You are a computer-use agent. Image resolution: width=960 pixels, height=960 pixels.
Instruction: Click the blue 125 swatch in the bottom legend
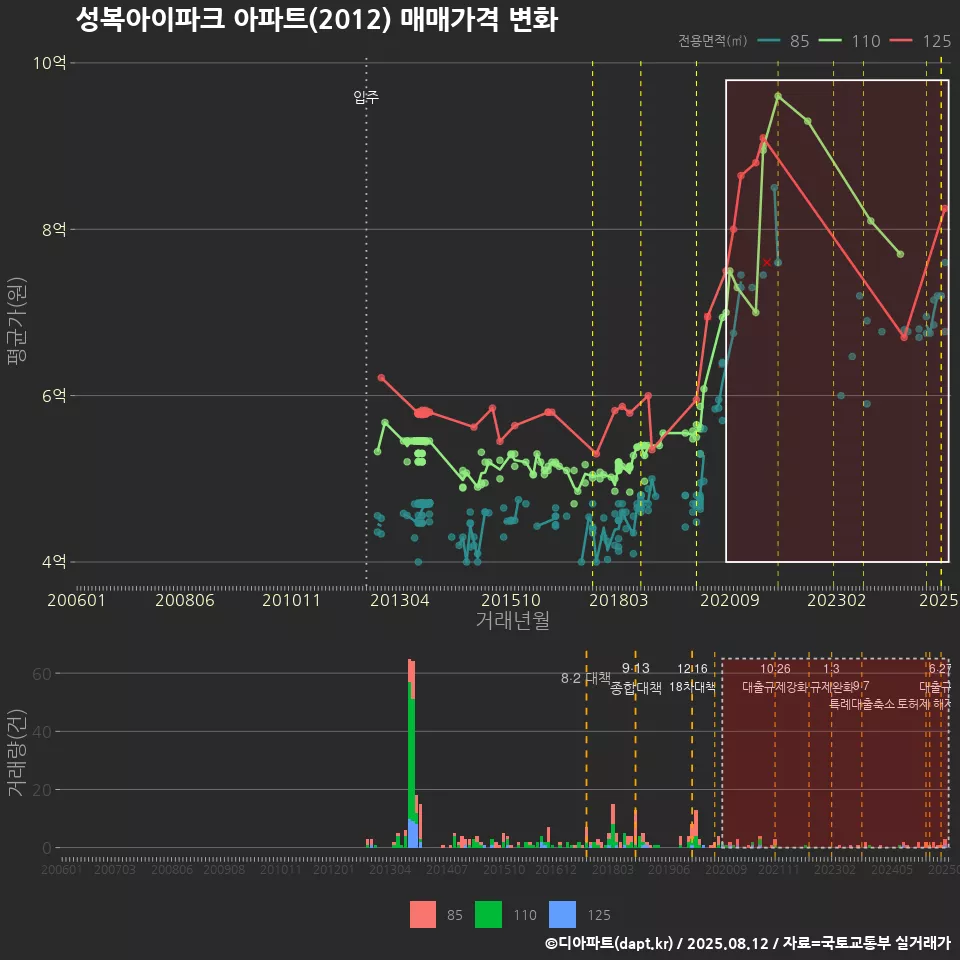(563, 914)
